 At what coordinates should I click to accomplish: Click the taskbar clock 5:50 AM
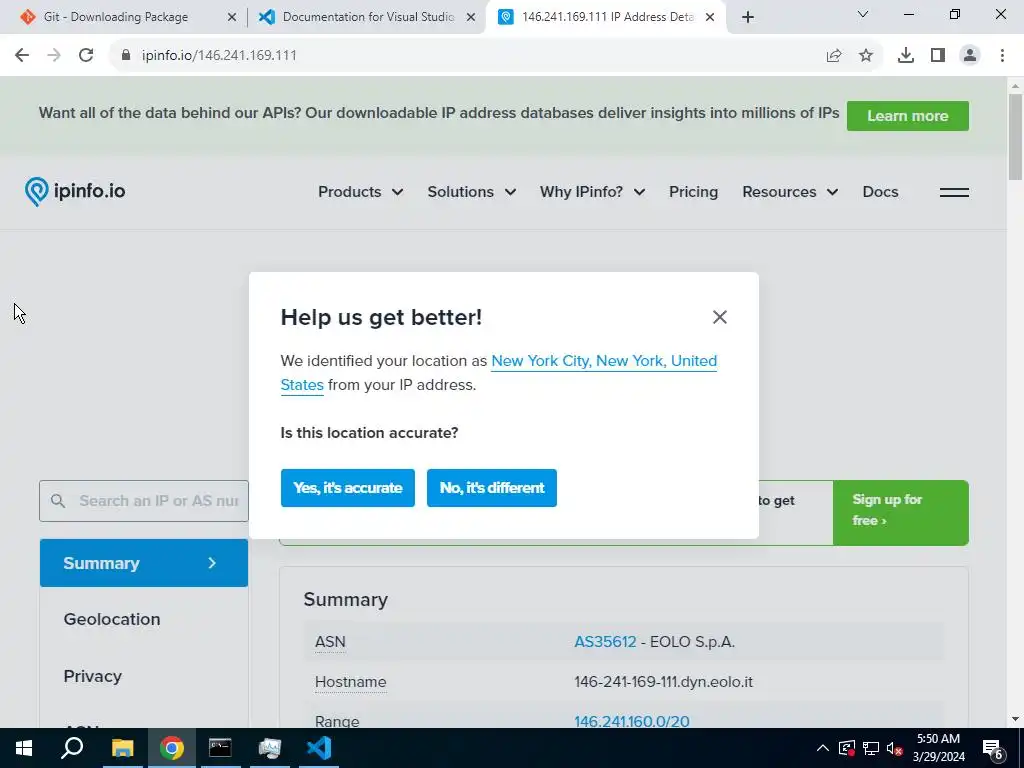[938, 739]
